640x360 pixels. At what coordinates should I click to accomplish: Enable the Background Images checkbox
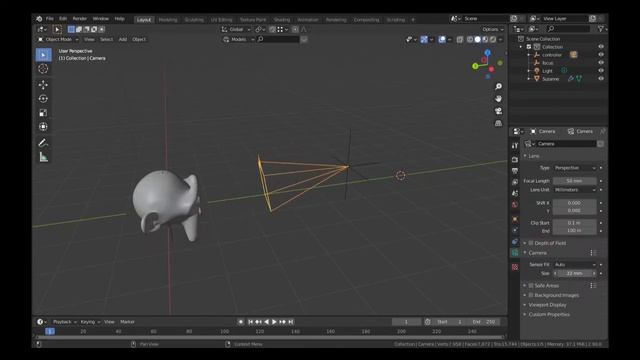(x=531, y=295)
